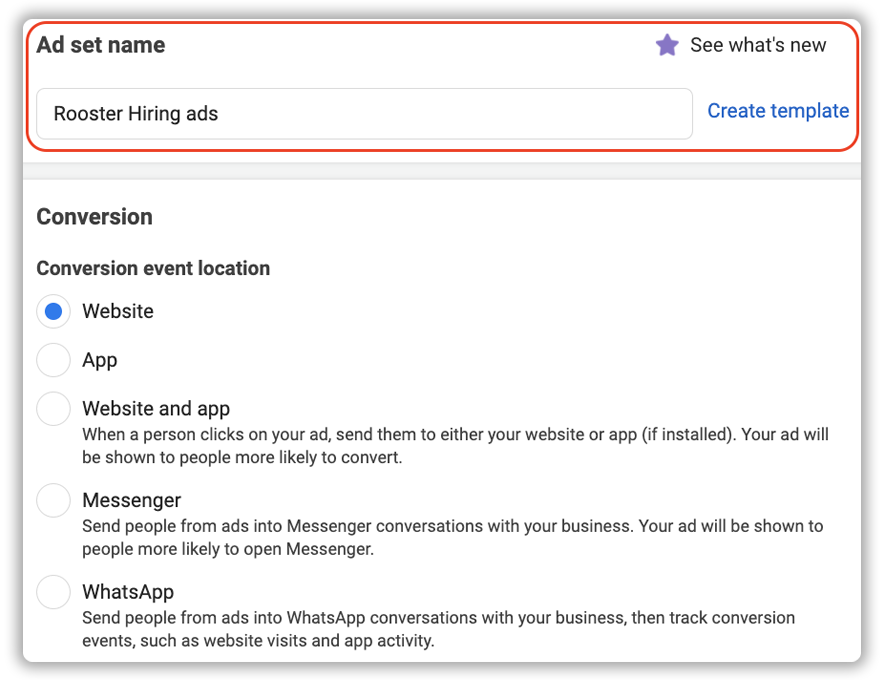Screen dimensions: 884x680
Task: Click the Messenger conversations description text
Action: click(453, 537)
